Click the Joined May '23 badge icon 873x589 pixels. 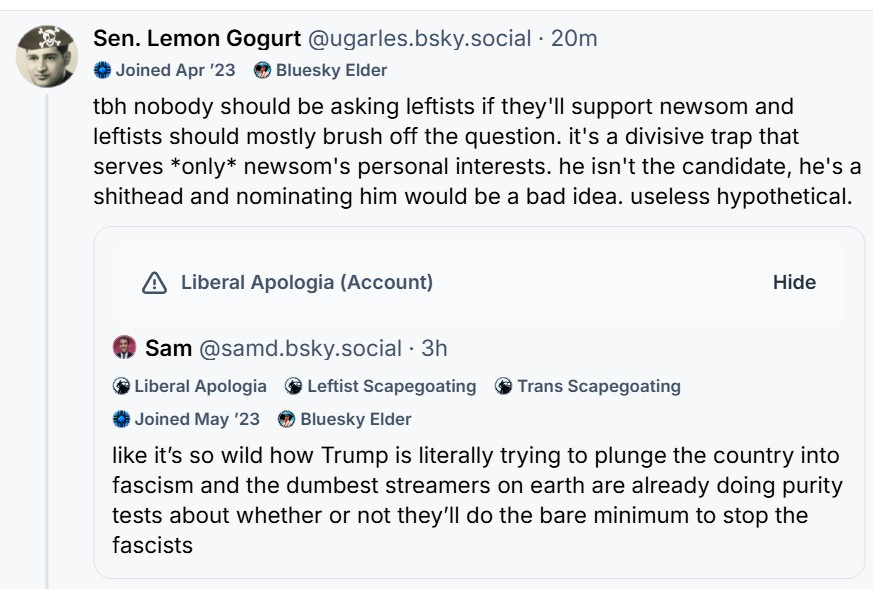tap(121, 418)
